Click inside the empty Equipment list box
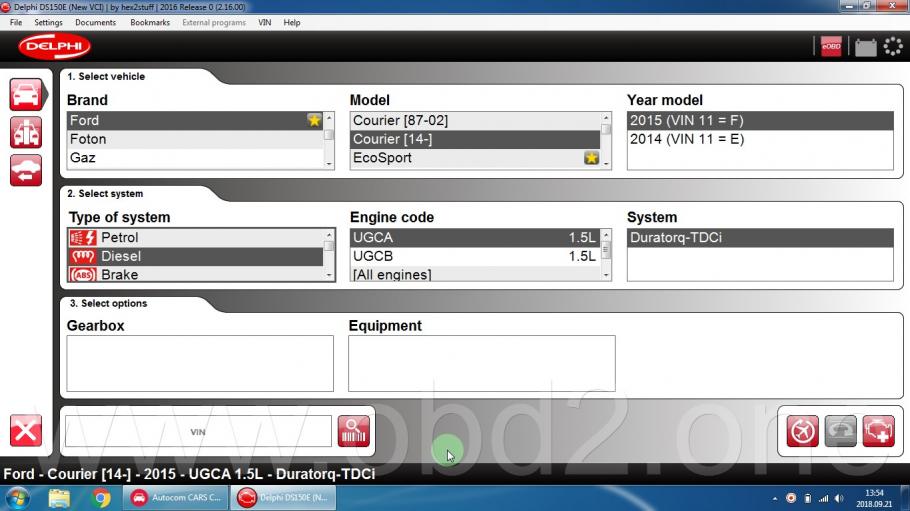Image resolution: width=910 pixels, height=511 pixels. pos(482,364)
